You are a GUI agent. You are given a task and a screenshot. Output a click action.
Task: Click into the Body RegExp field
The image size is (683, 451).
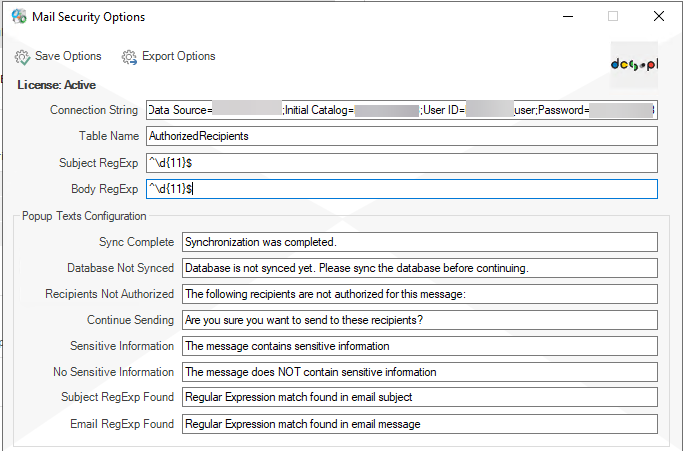402,189
